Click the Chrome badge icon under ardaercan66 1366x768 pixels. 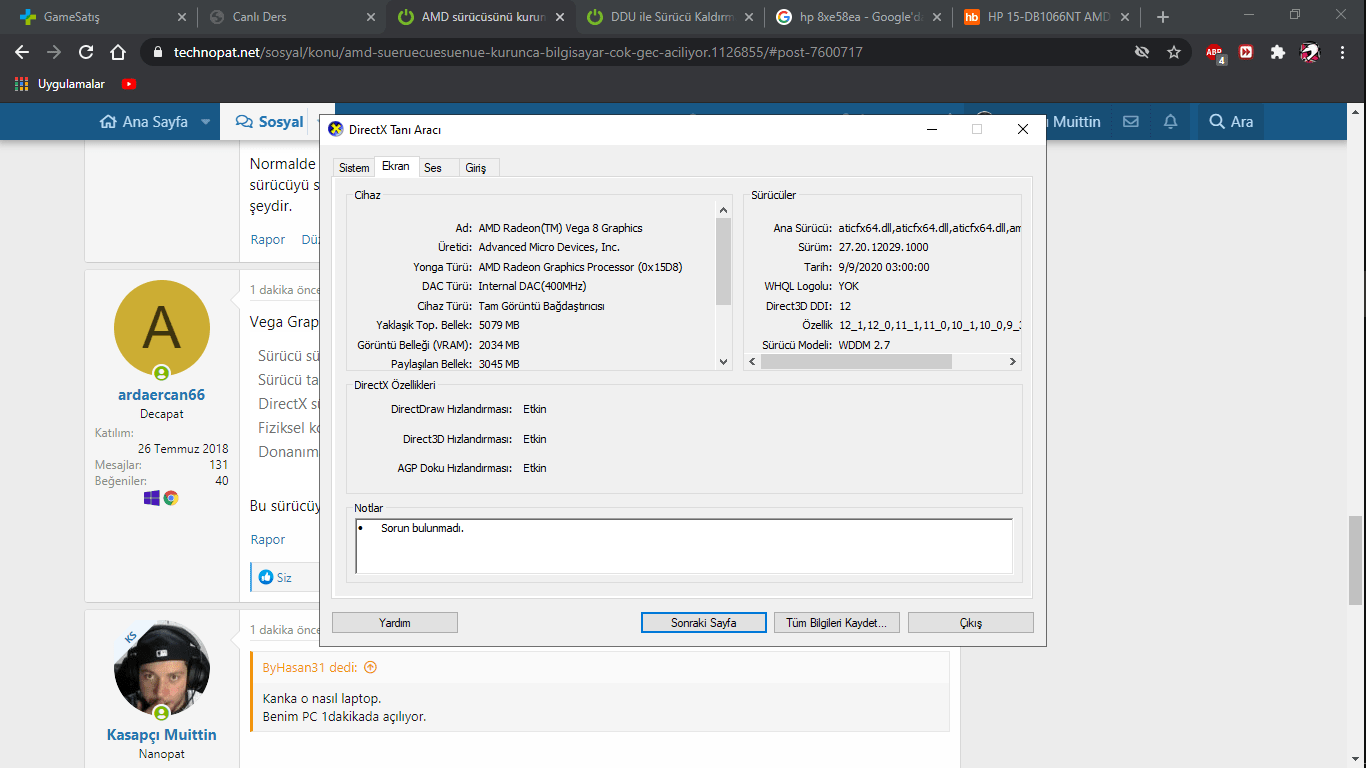(171, 498)
